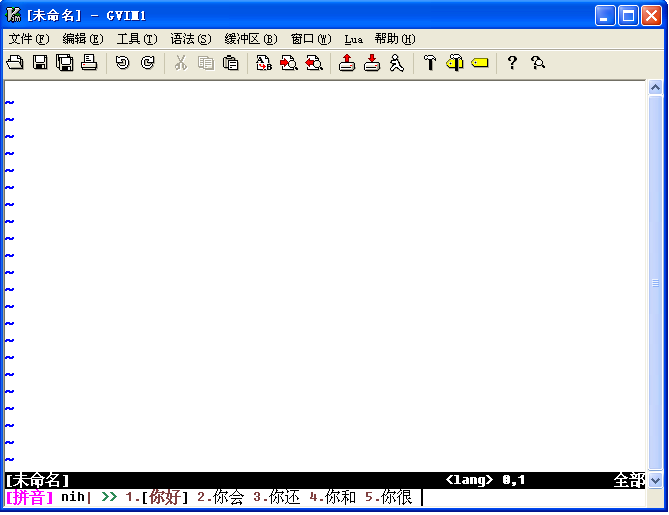The width and height of the screenshot is (669, 515).
Task: Open the Lua menu
Action: point(354,39)
